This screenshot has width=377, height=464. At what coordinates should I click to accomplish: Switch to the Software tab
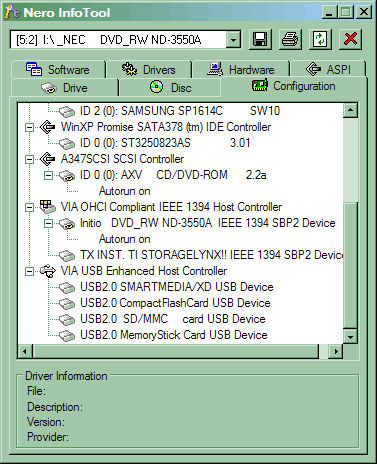pos(58,70)
